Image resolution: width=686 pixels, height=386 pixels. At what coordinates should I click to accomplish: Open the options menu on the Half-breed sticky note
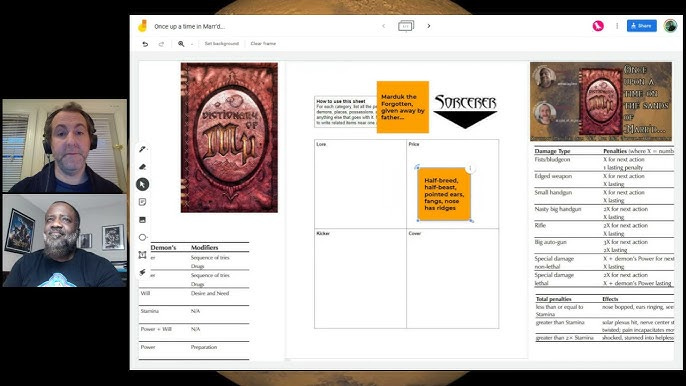pyautogui.click(x=470, y=168)
